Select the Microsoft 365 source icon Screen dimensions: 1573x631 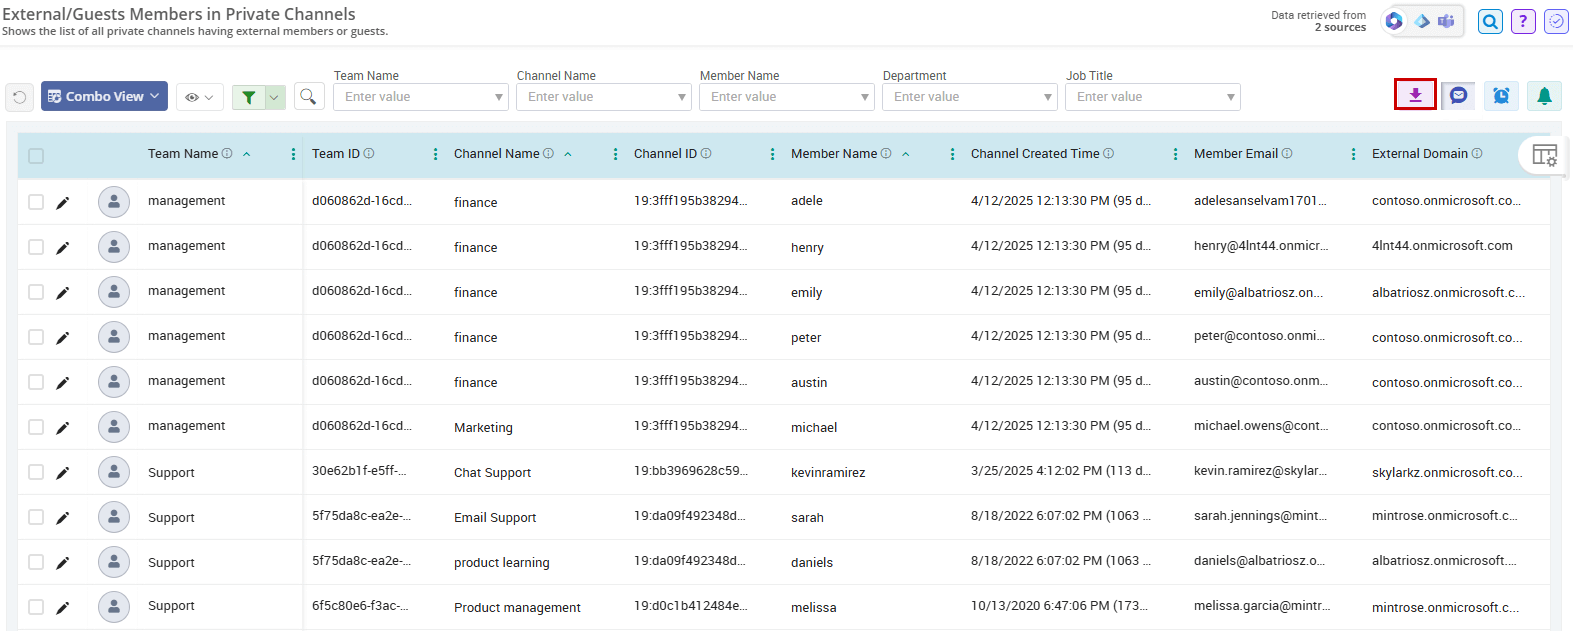1394,21
